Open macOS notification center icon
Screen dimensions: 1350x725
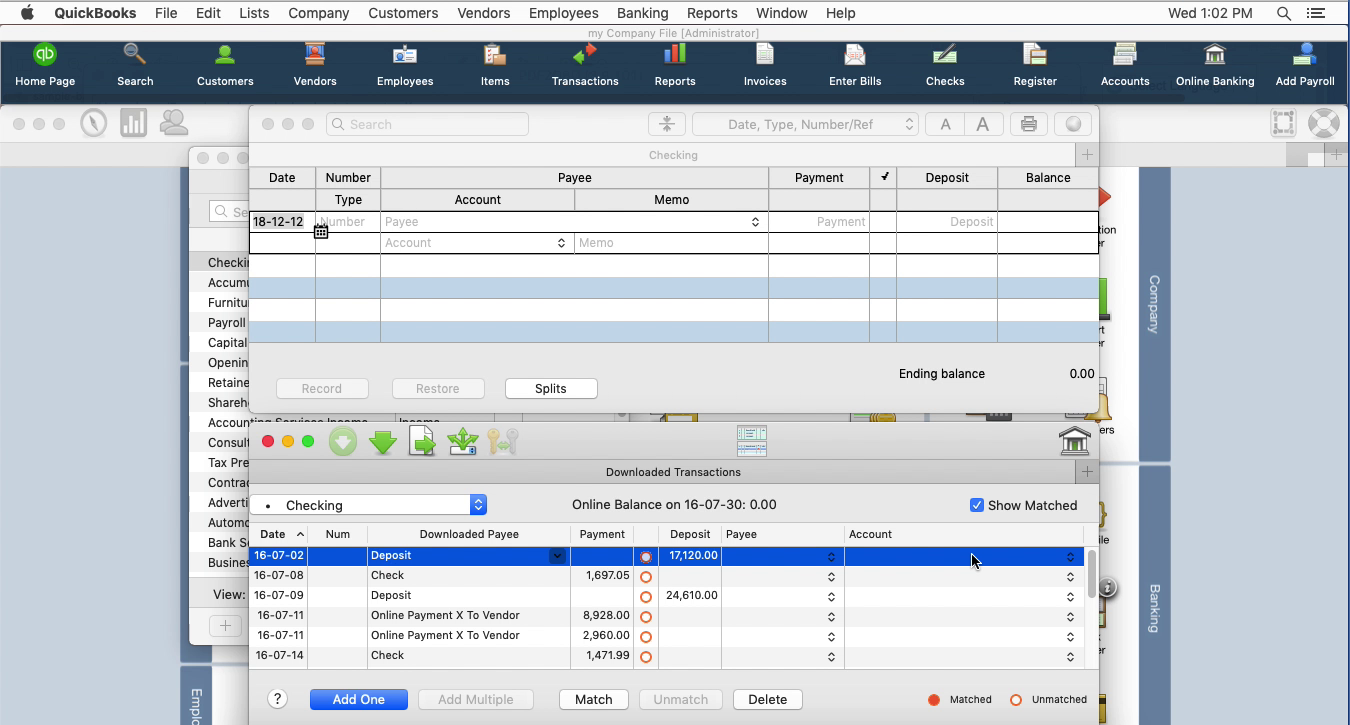point(1316,13)
